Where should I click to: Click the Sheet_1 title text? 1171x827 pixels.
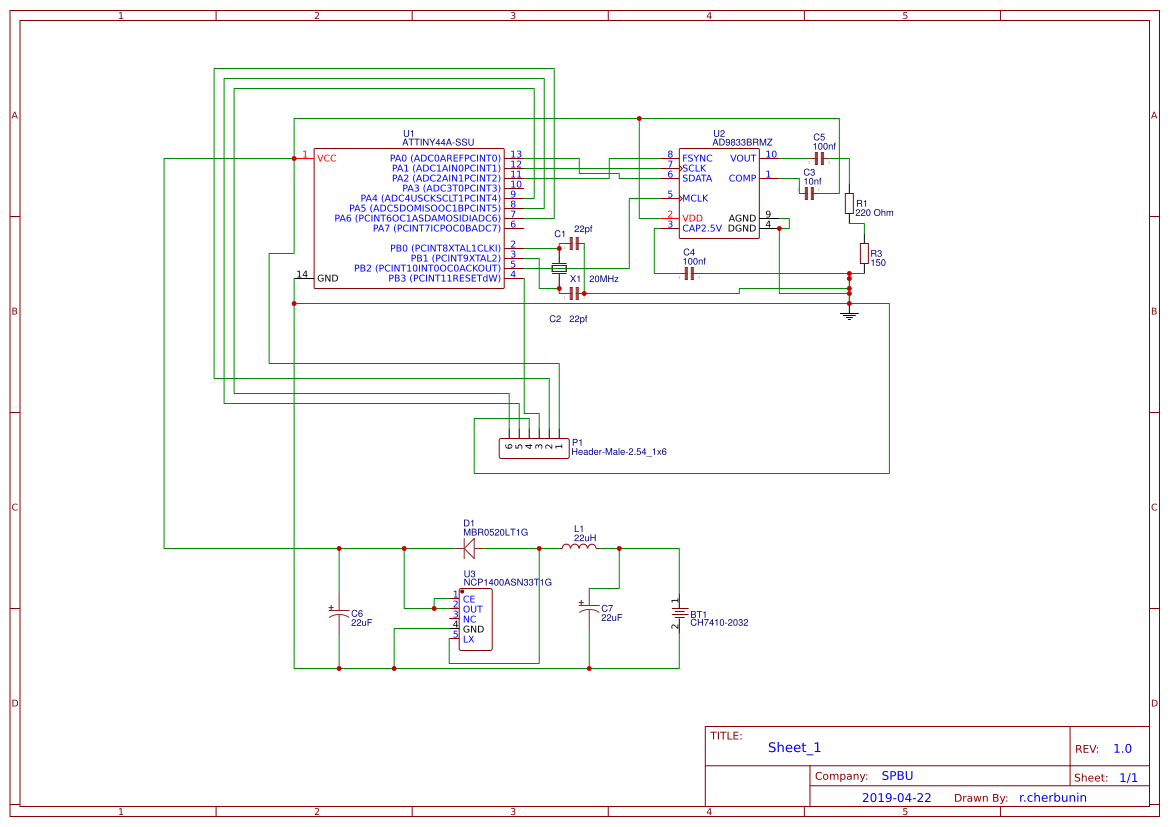point(794,747)
